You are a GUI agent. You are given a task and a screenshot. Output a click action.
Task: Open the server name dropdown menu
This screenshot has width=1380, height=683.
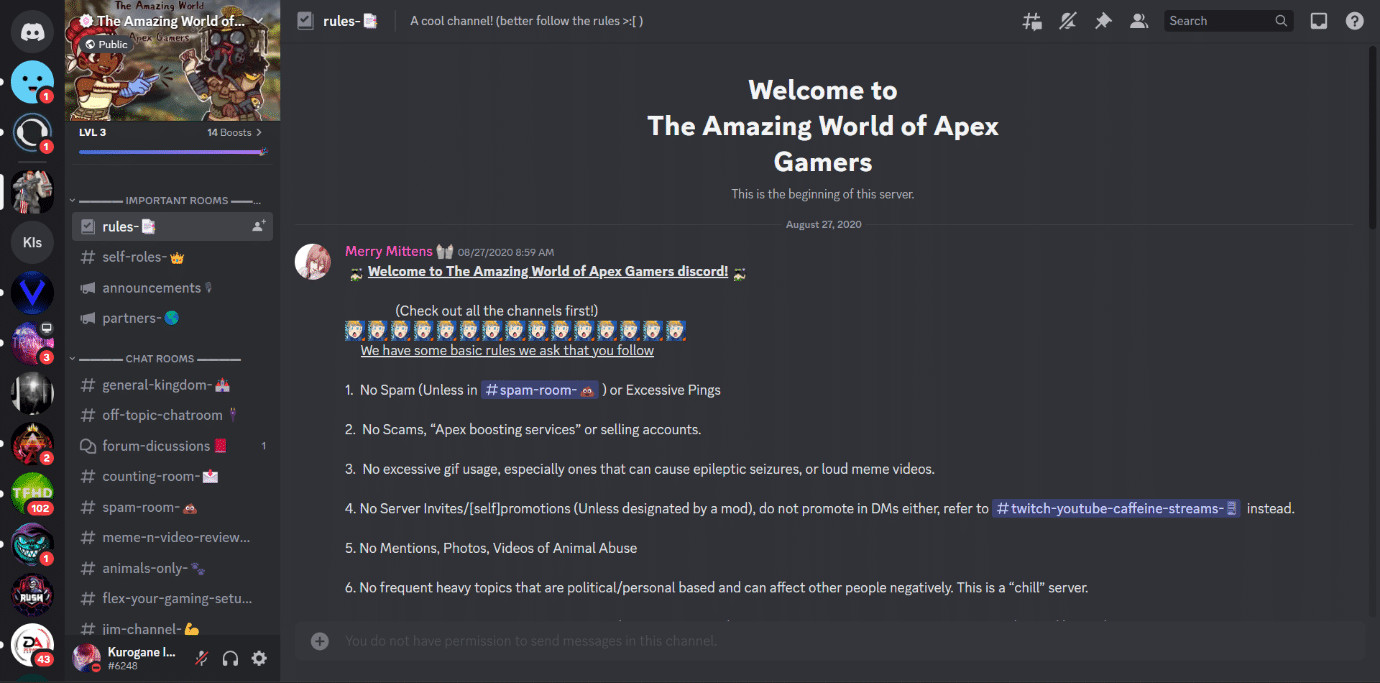coord(172,20)
